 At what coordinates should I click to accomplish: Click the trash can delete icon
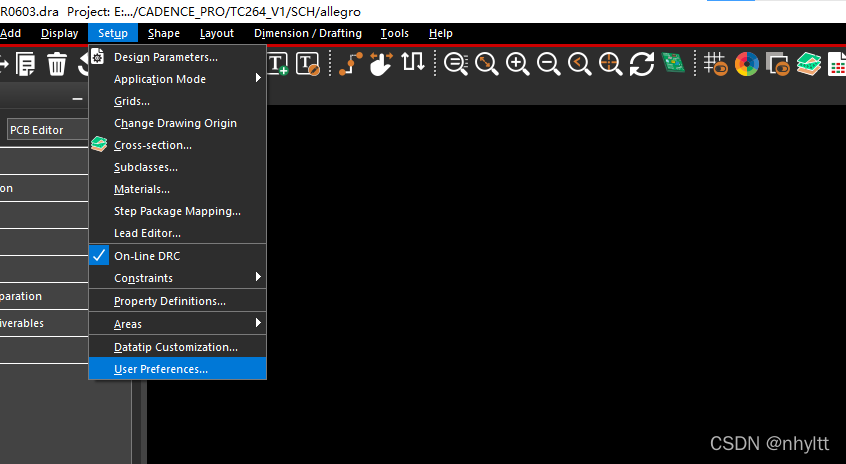click(57, 65)
